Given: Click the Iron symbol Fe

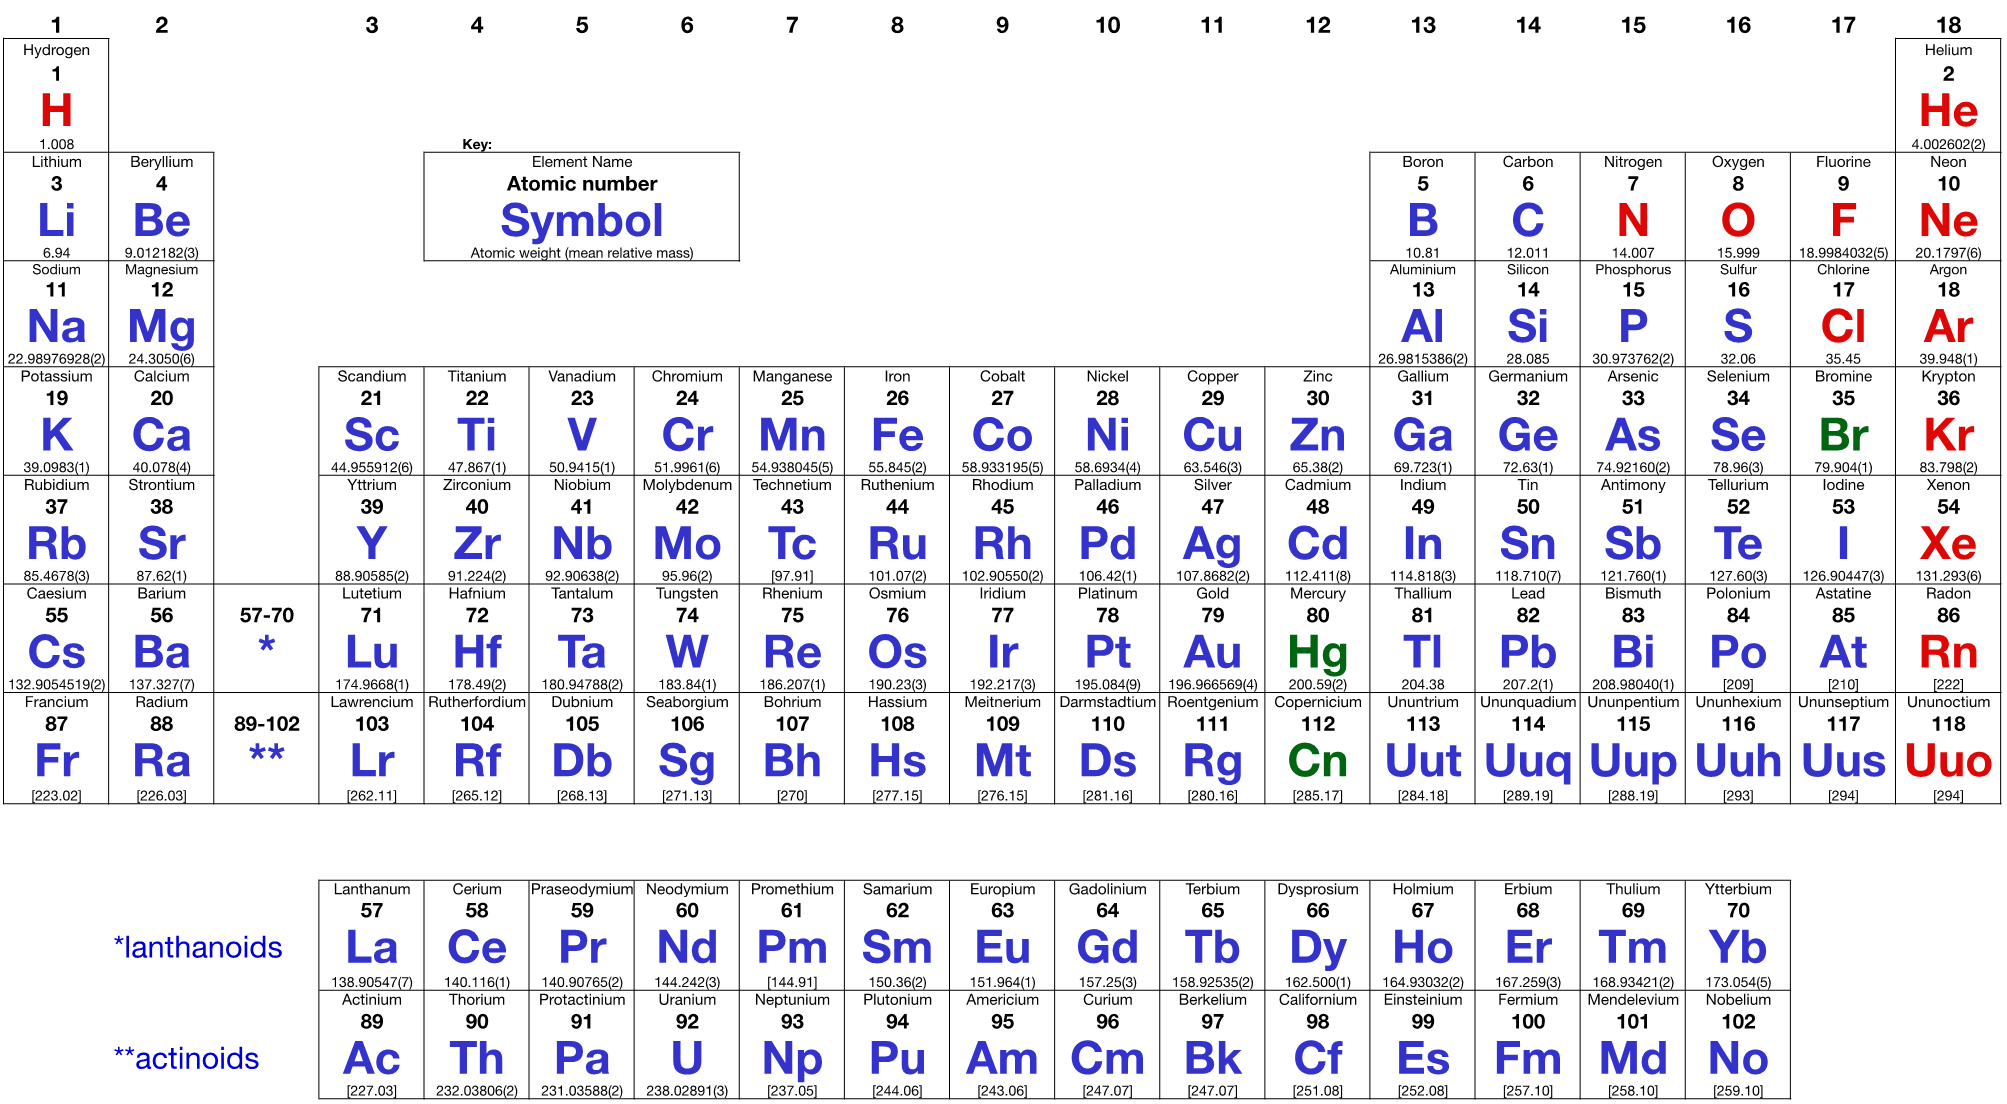Looking at the screenshot, I should (897, 436).
